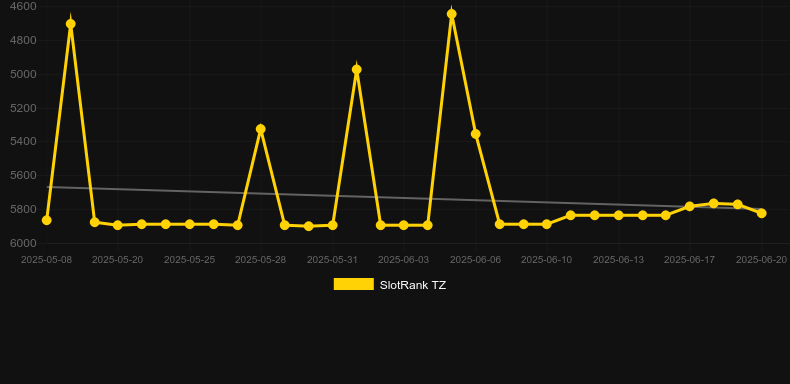Click the data point right after 2025-06-10
Screen dimensions: 790x384
pos(570,215)
